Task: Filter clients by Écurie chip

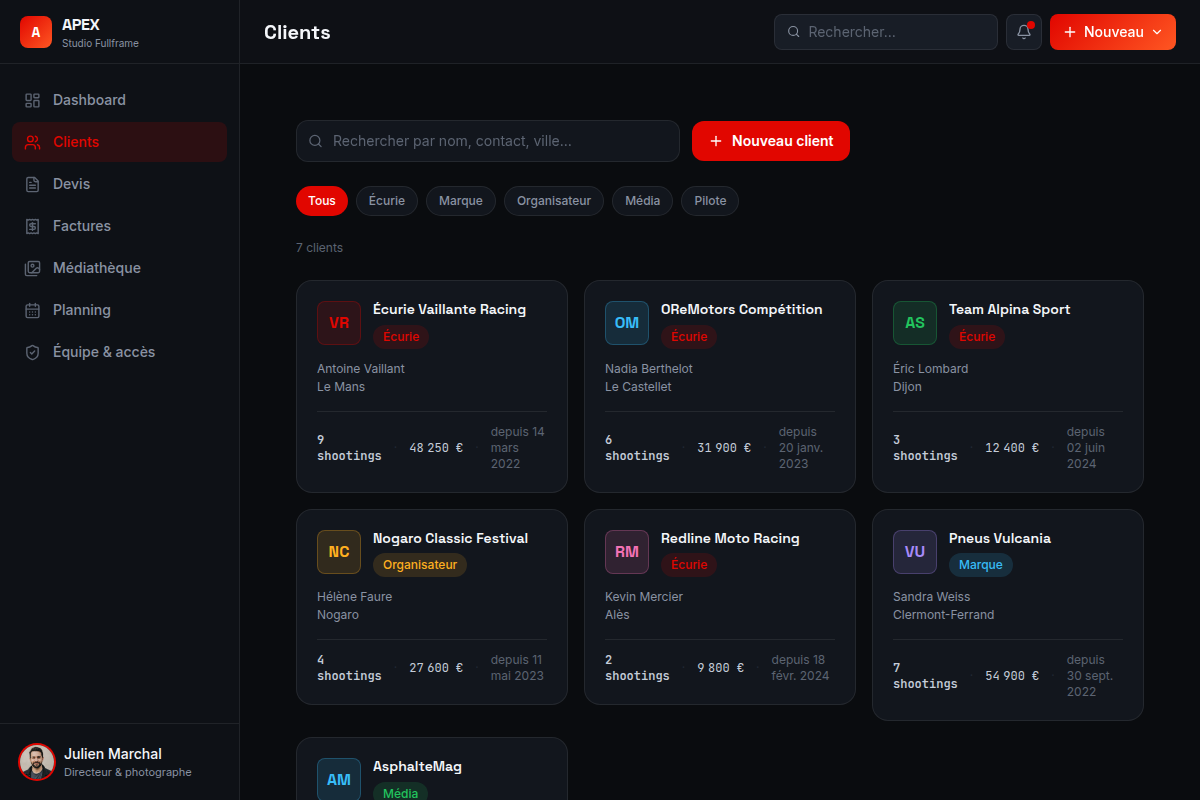Action: click(x=387, y=201)
